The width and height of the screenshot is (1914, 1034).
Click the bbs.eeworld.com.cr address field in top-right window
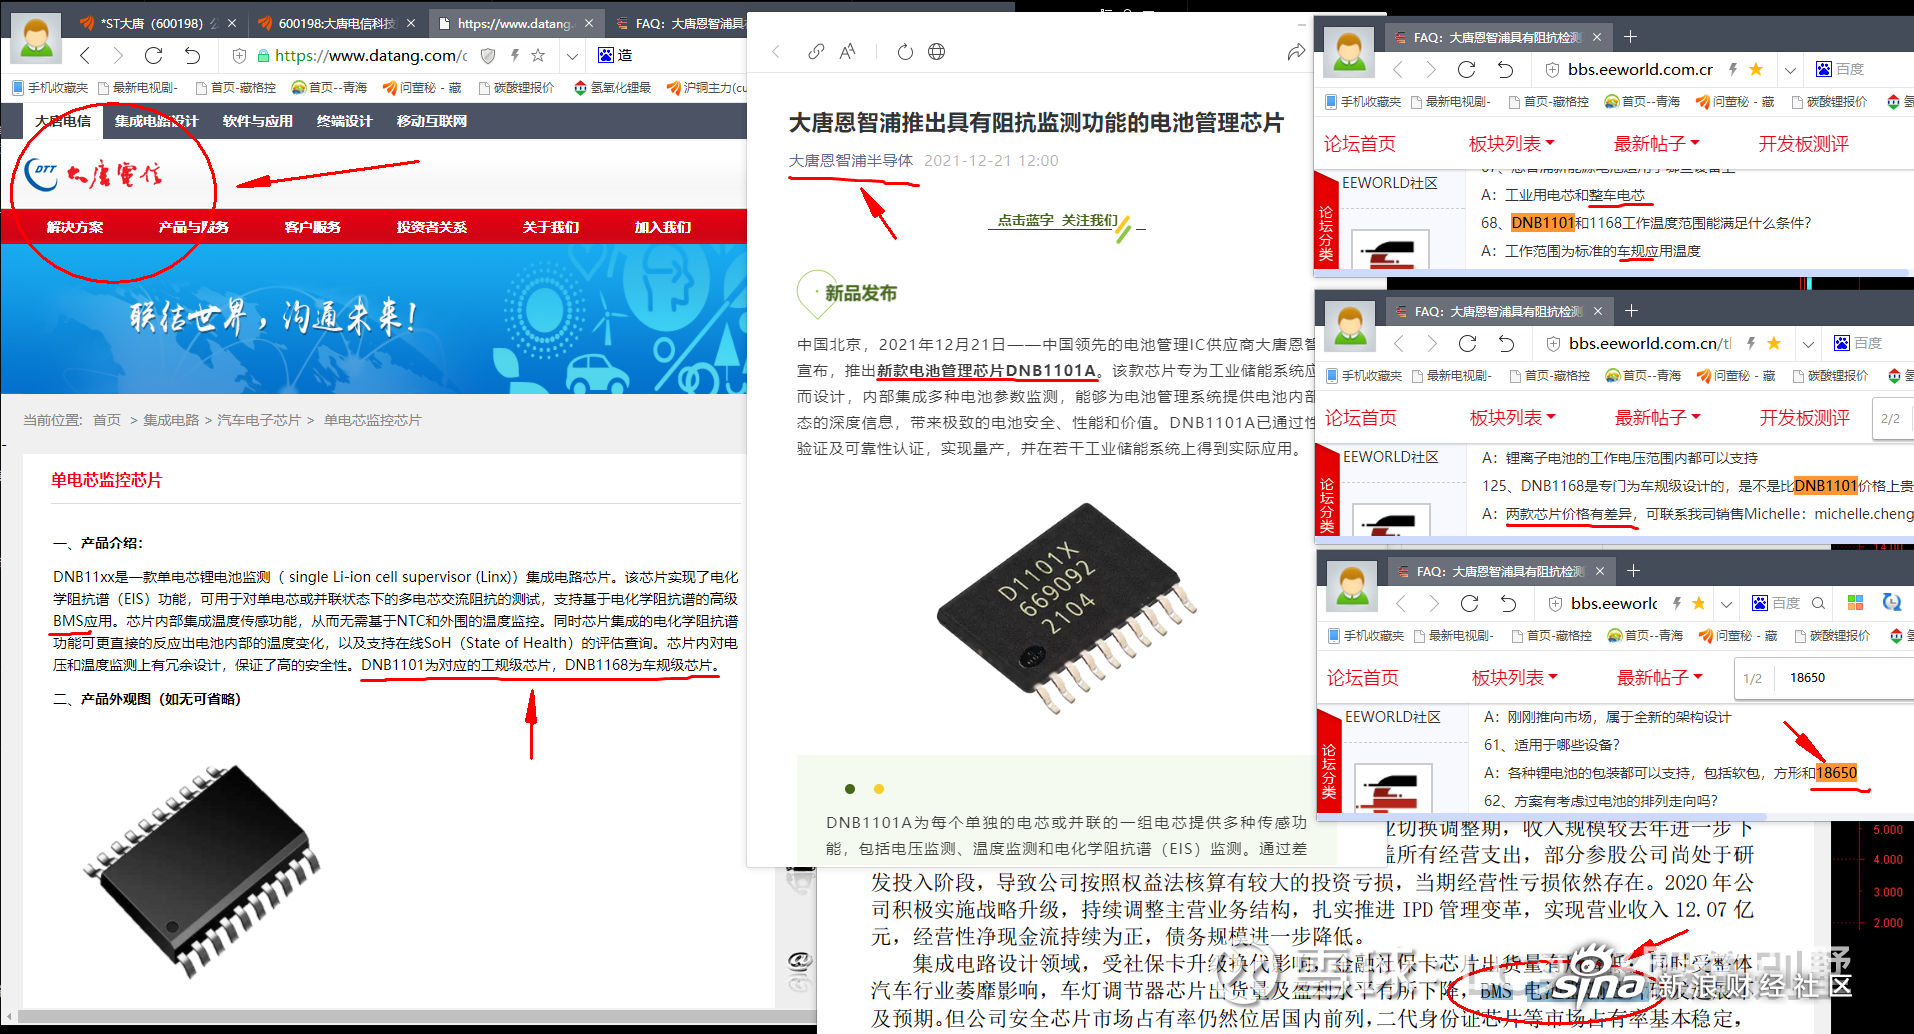[x=1640, y=69]
